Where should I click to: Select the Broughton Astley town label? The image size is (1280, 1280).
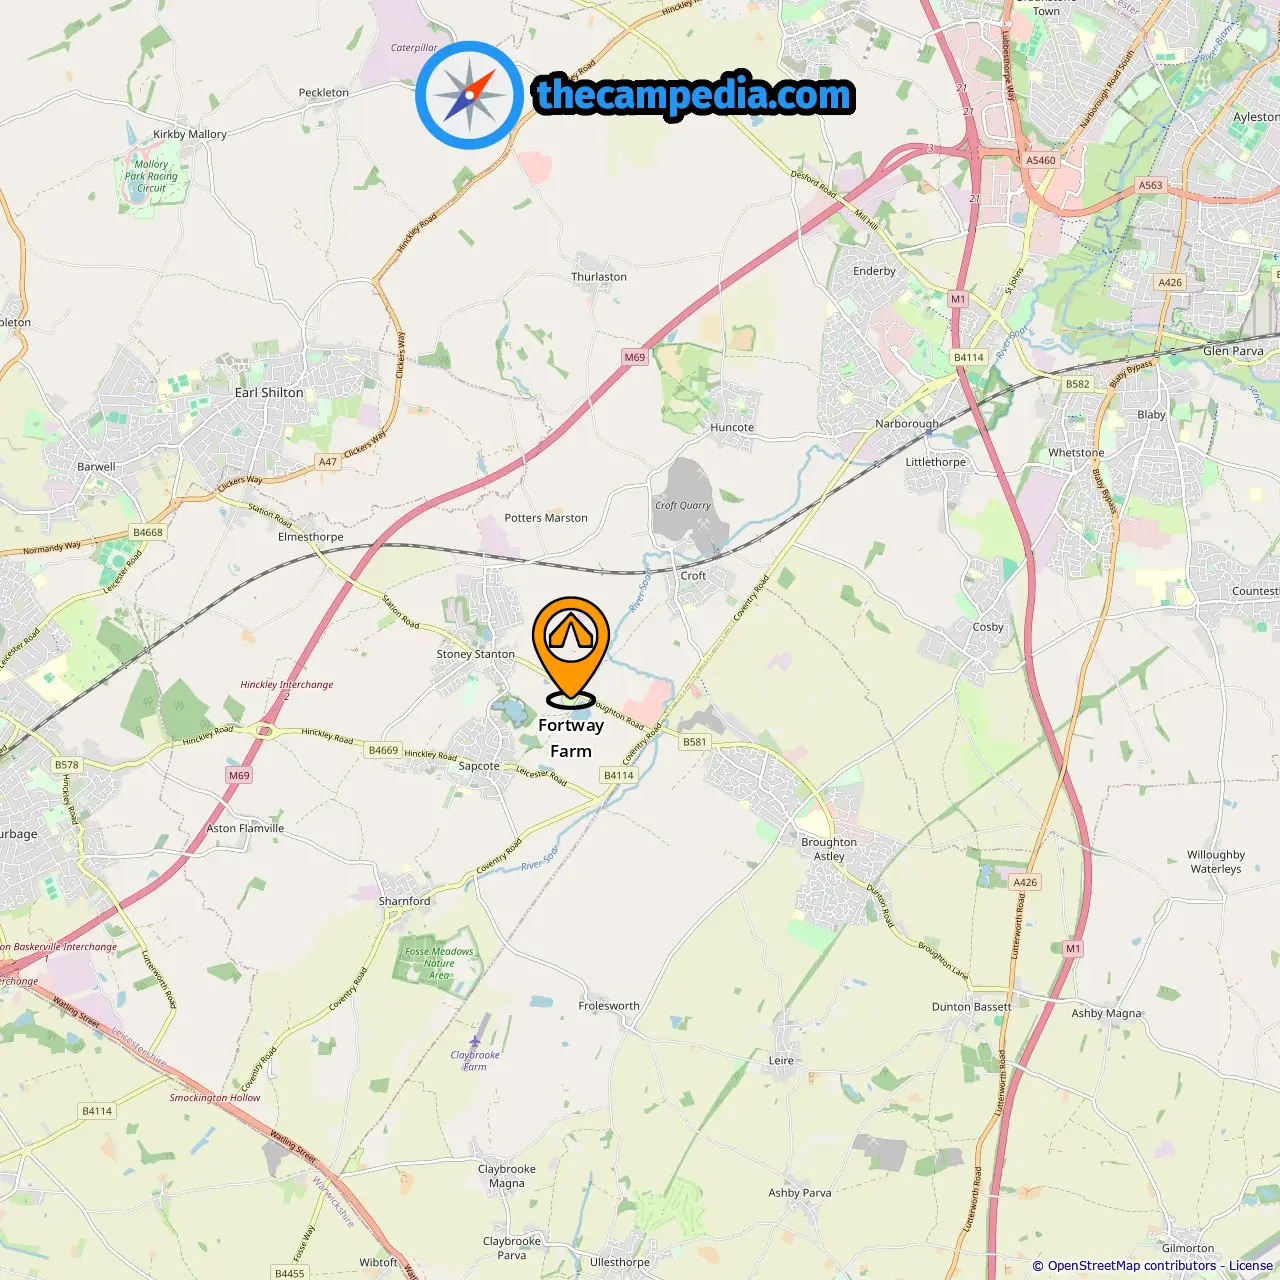pos(829,849)
